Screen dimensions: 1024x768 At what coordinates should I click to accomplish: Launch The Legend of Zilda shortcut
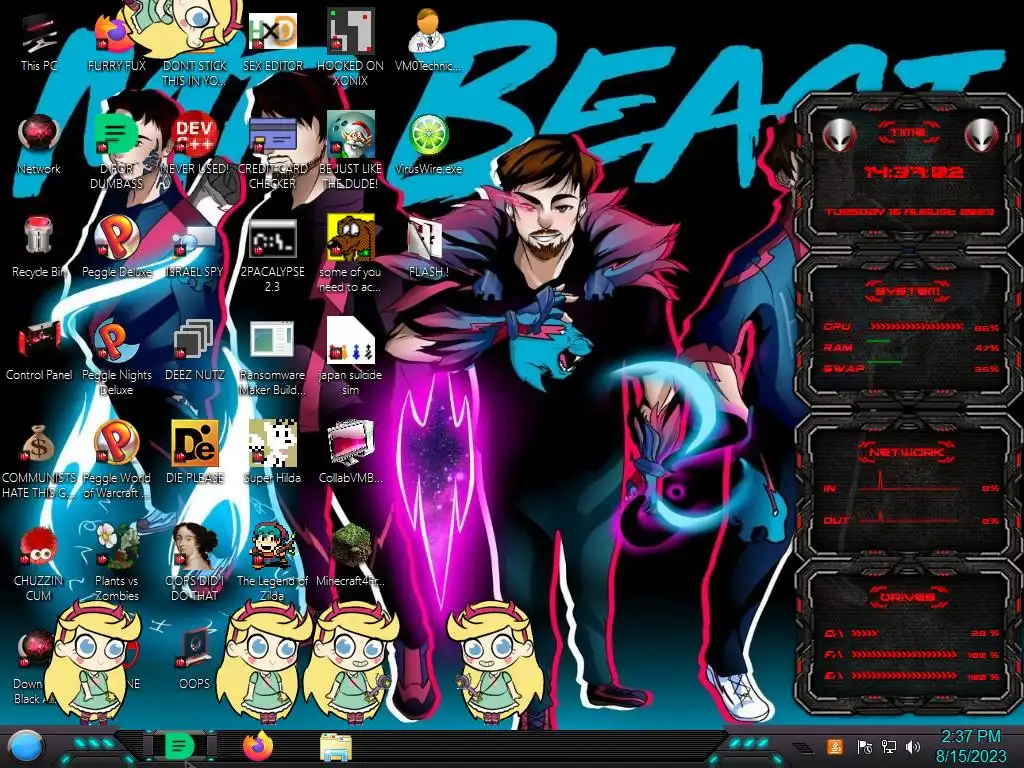[x=272, y=563]
